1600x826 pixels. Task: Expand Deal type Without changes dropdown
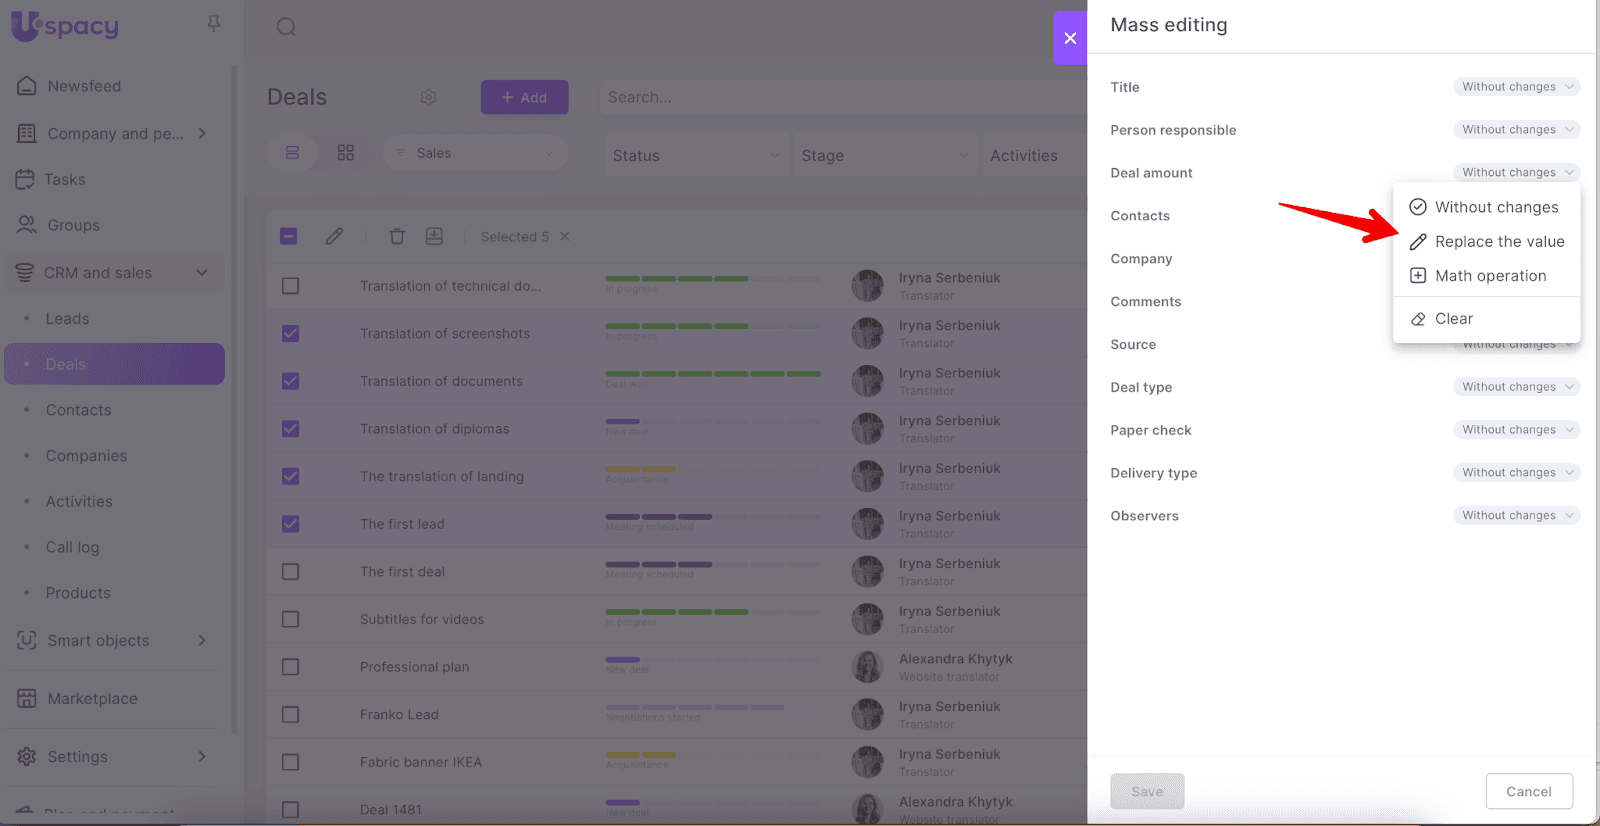tap(1516, 387)
